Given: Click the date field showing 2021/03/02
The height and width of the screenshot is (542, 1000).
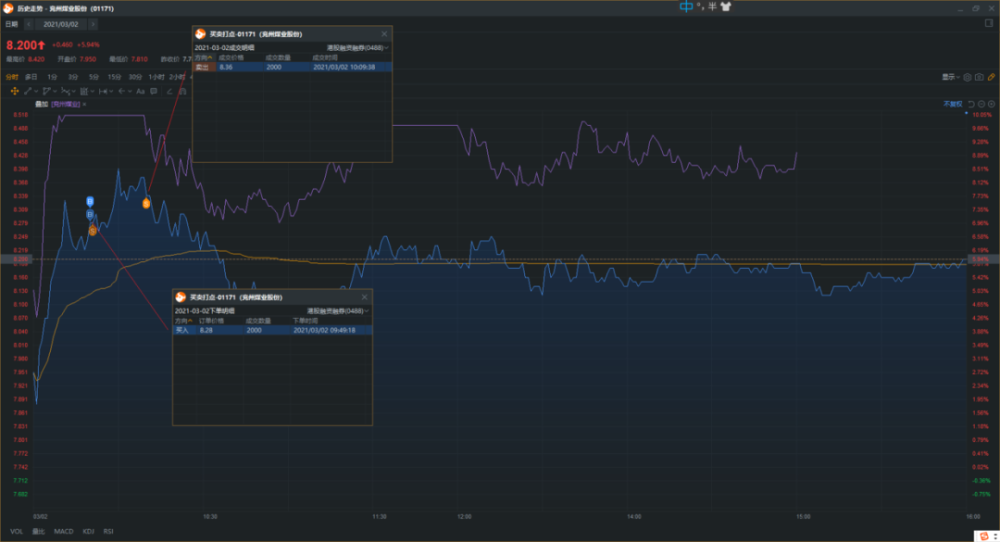Looking at the screenshot, I should (63, 22).
